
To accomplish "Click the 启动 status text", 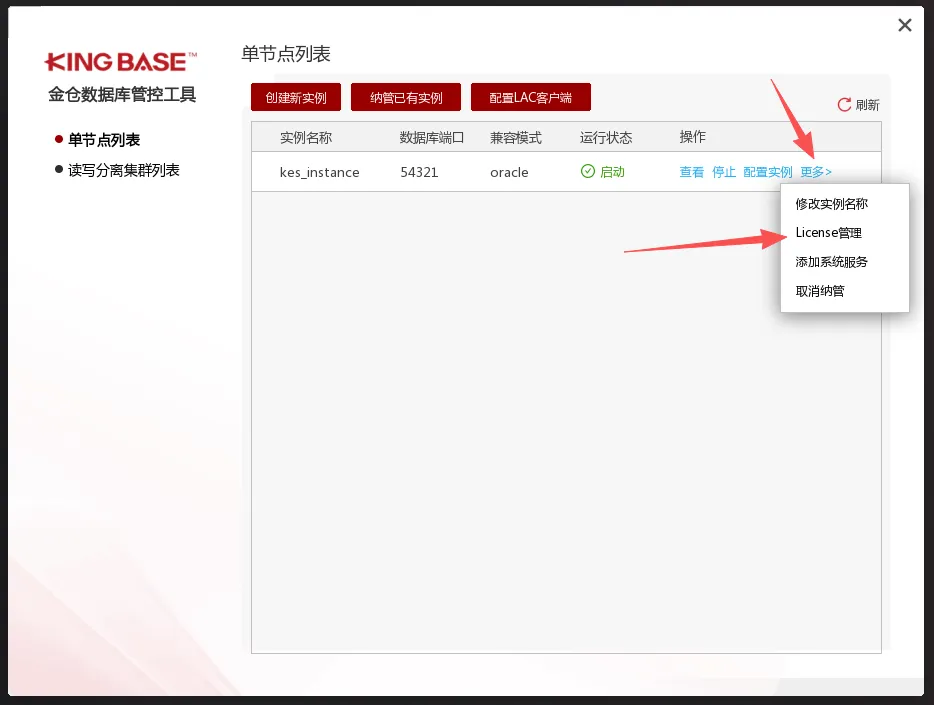I will (x=612, y=171).
